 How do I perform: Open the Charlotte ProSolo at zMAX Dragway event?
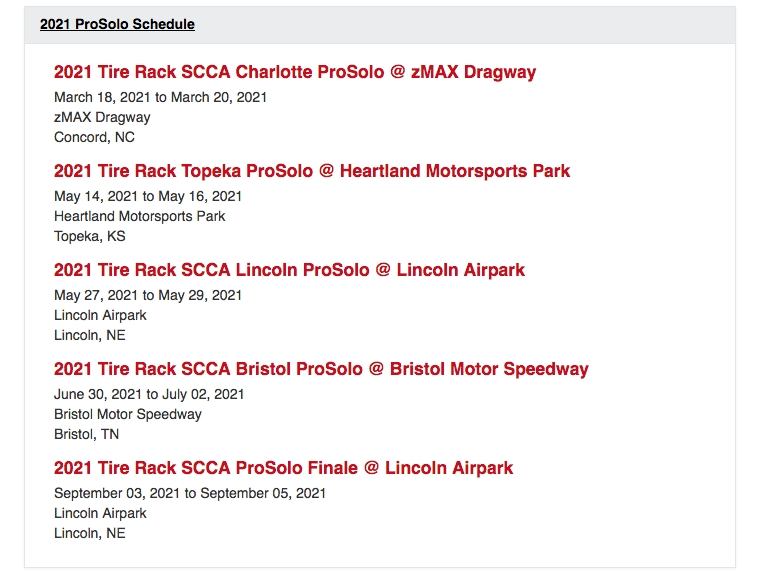pyautogui.click(x=295, y=72)
